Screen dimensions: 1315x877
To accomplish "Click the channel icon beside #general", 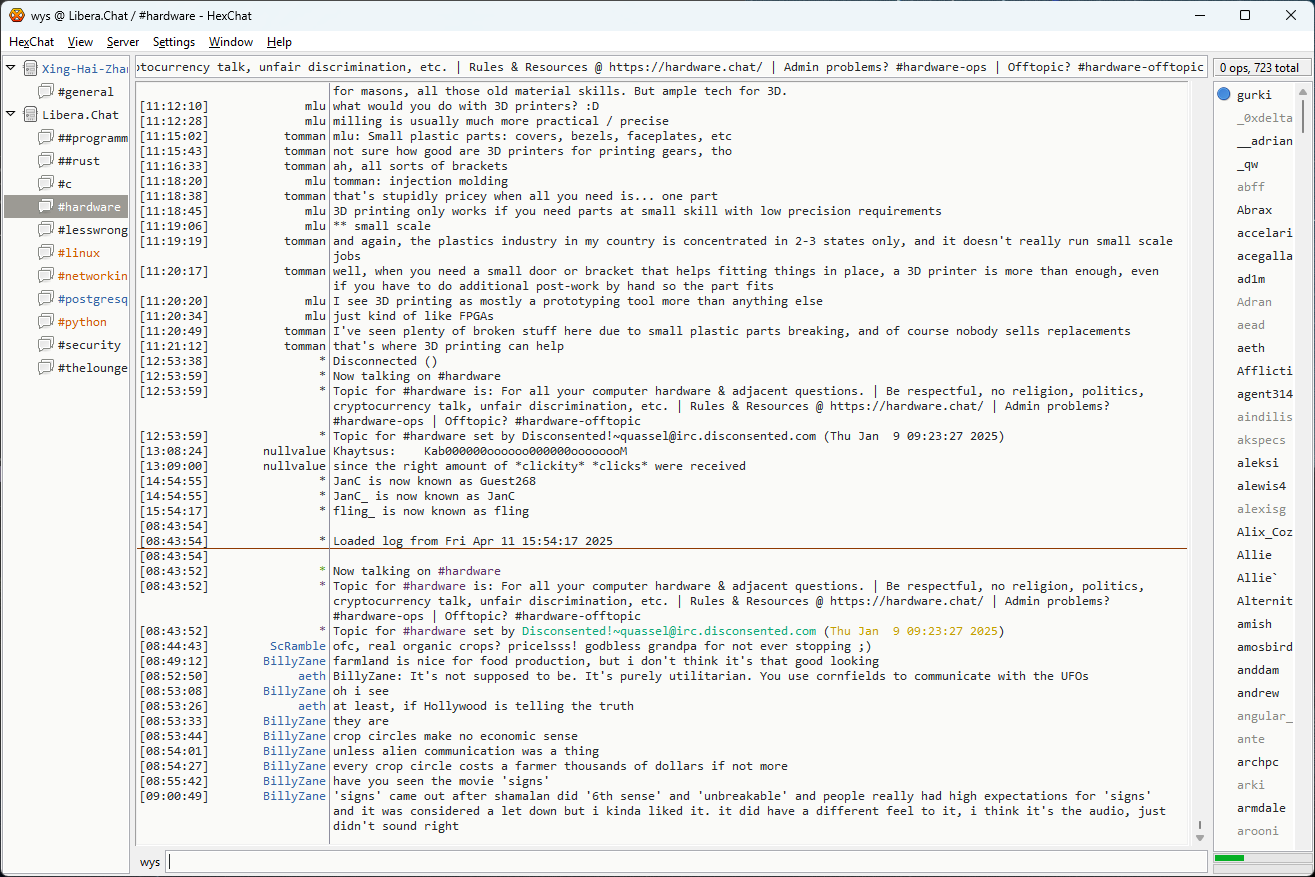I will click(x=45, y=92).
